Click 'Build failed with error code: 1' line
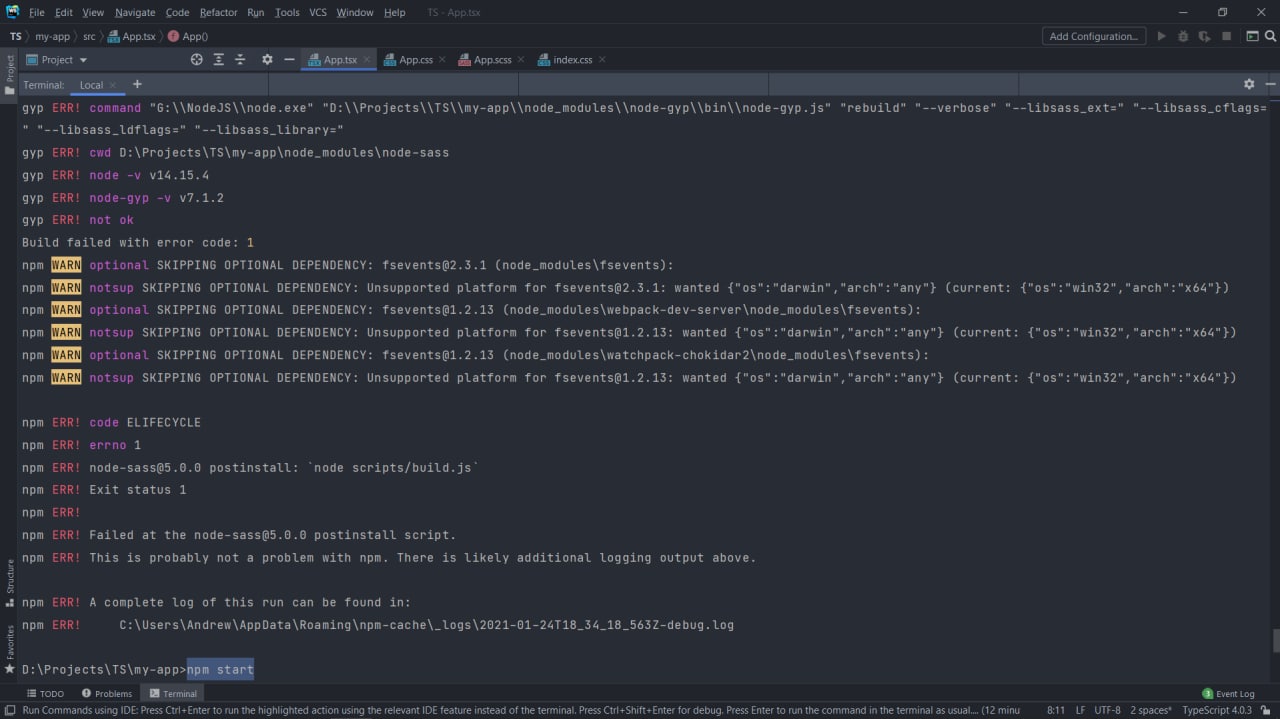 coord(138,243)
